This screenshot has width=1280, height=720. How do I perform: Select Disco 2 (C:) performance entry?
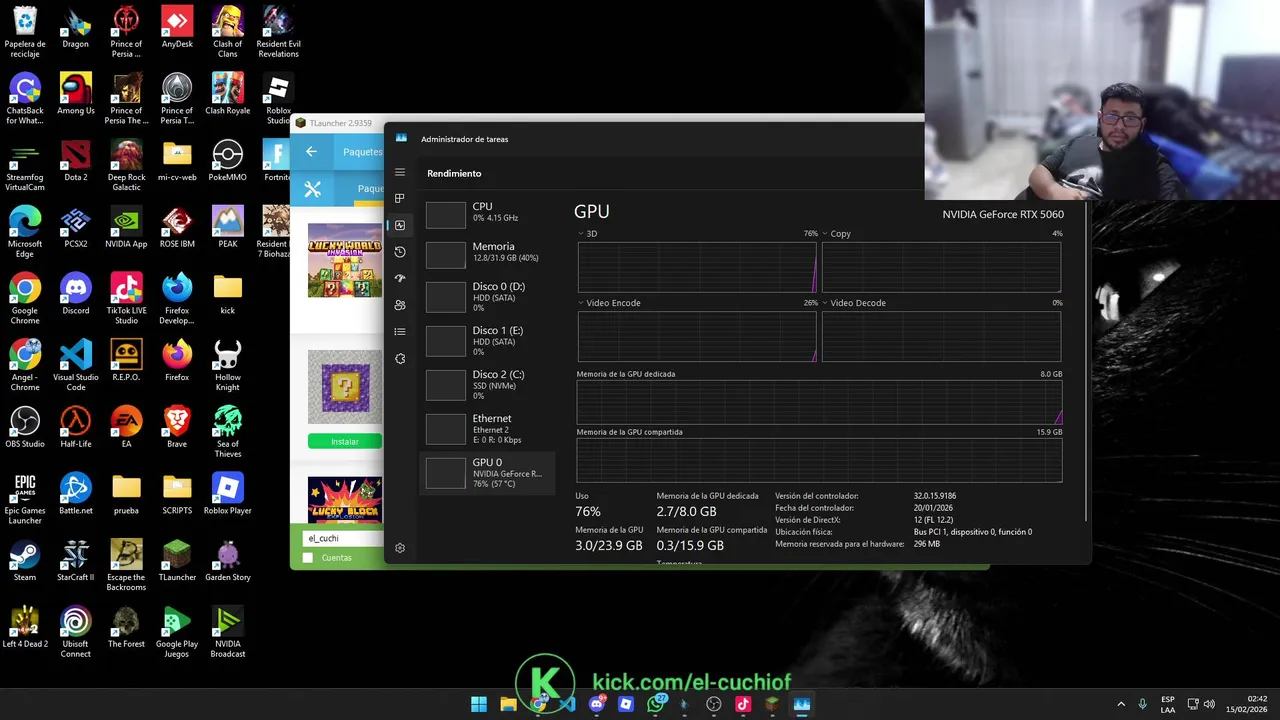pyautogui.click(x=487, y=384)
